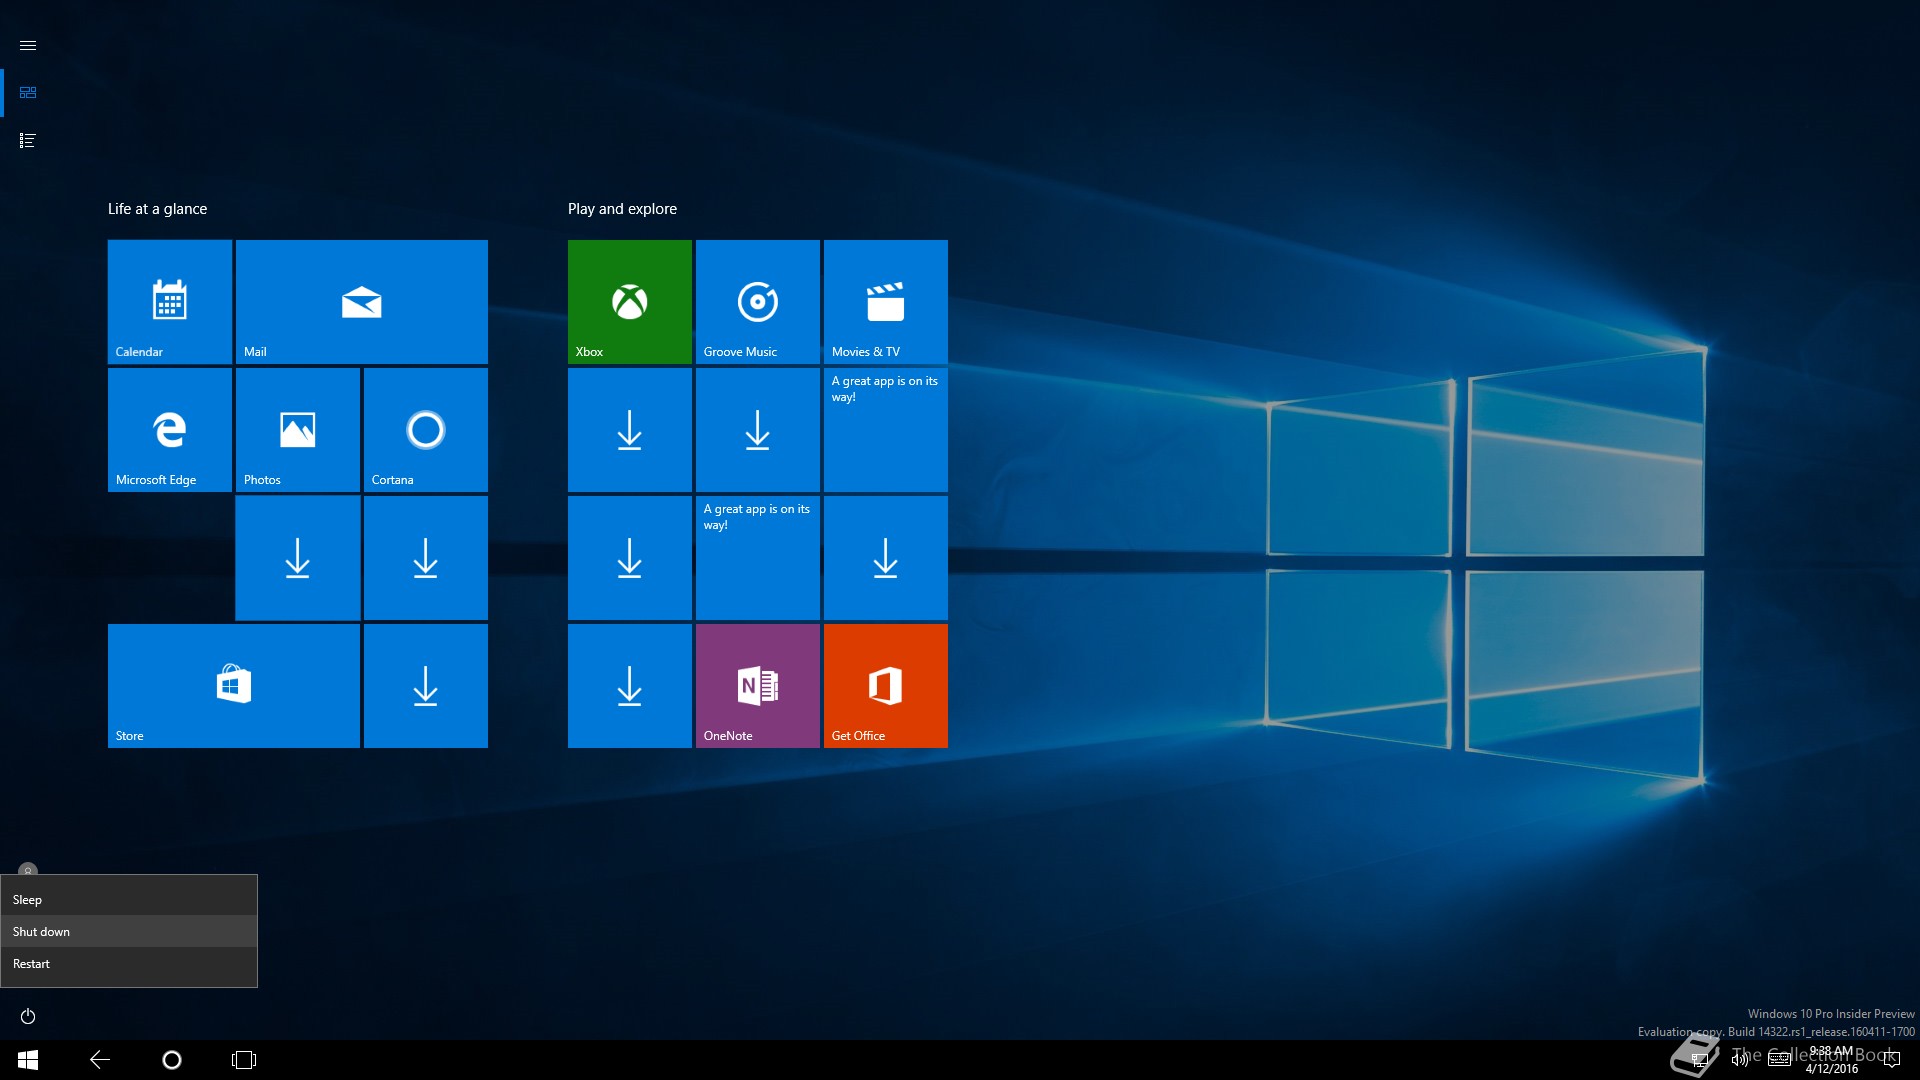Click the downloading tile directly below Groove Music
Viewport: 1920px width, 1080px height.
pos(758,430)
